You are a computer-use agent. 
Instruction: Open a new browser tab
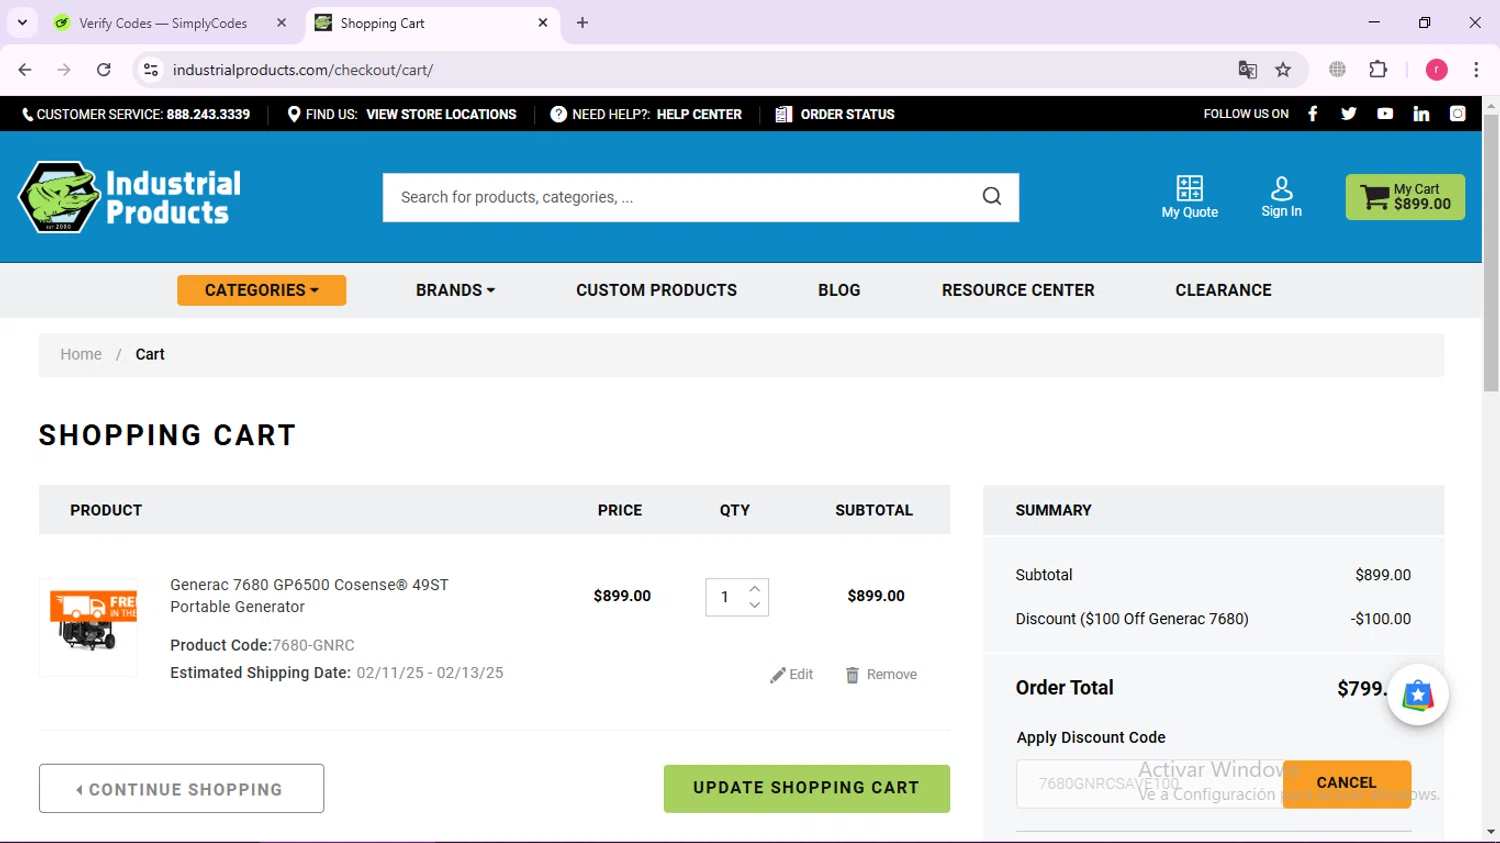coord(582,23)
